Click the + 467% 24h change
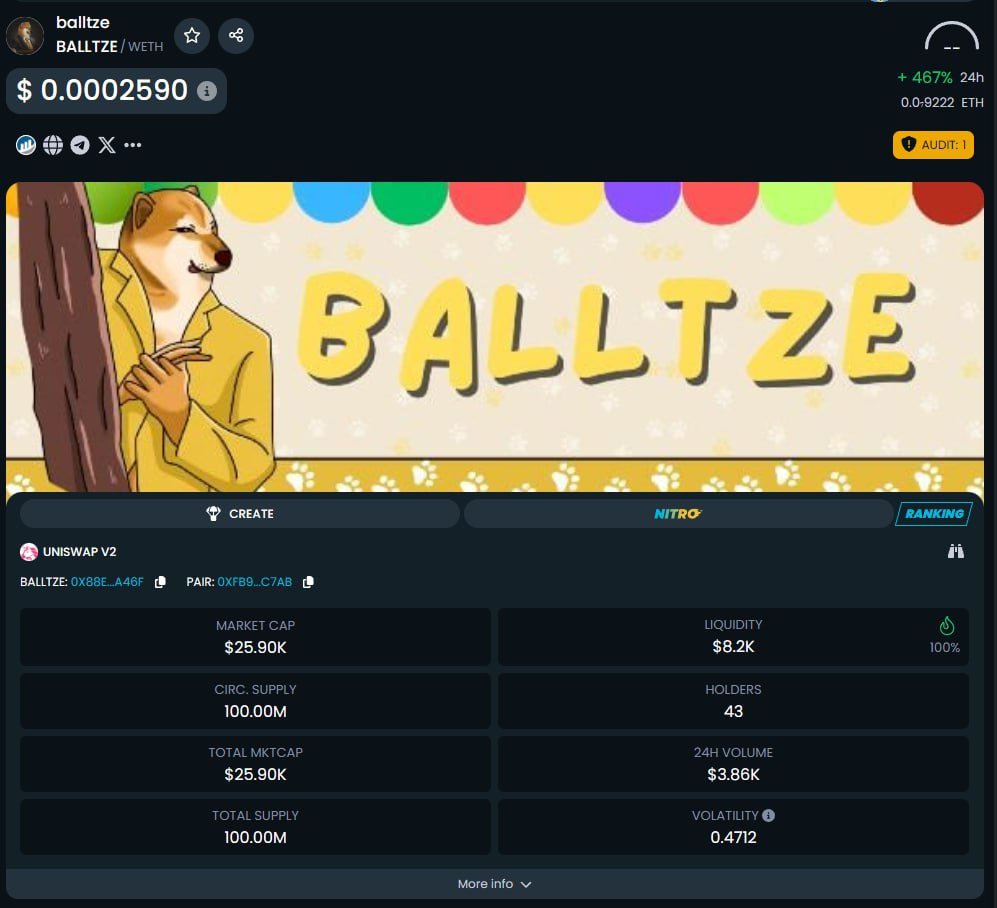 pyautogui.click(x=940, y=78)
